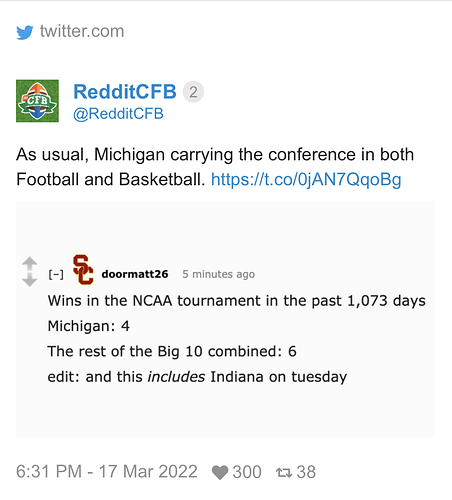The image size is (452, 500).
Task: Upvote the doormatt26 comment
Action: (30, 263)
